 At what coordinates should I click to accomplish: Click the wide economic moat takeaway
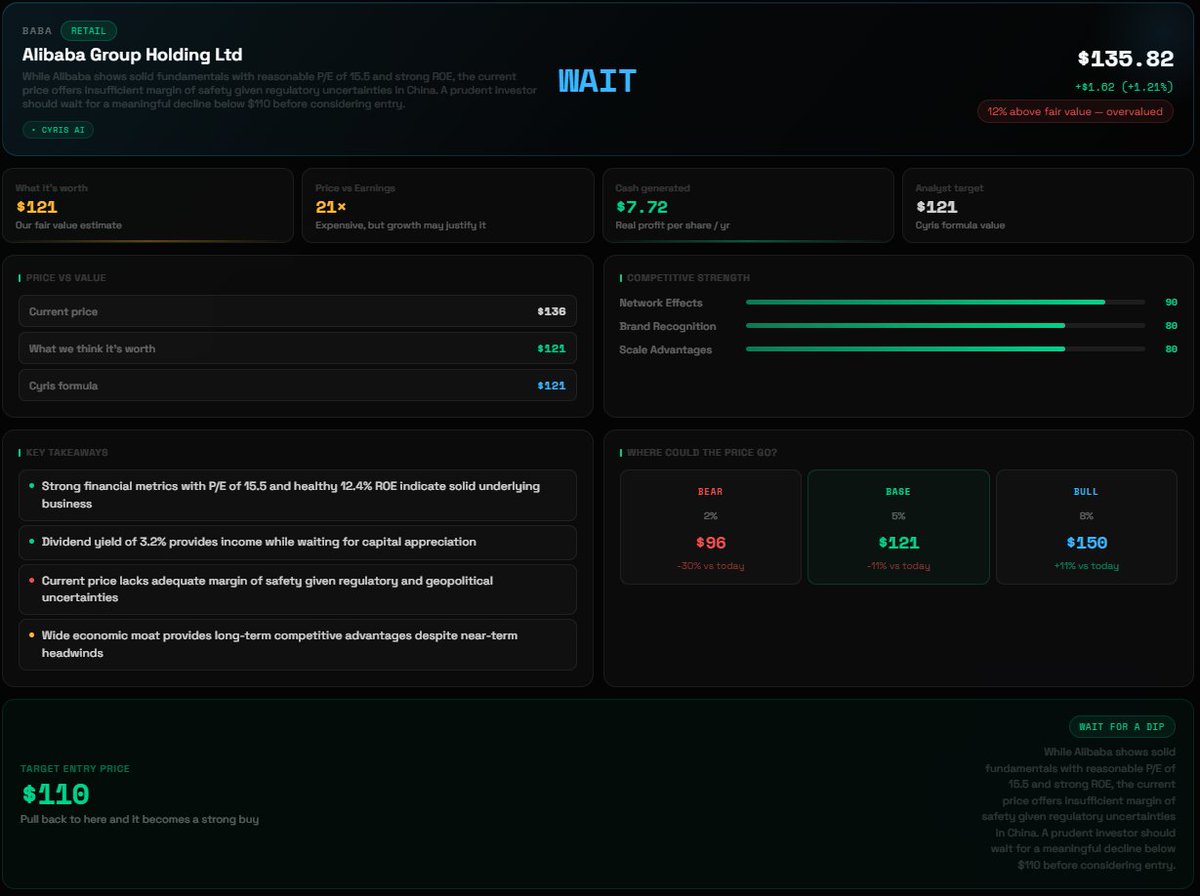(298, 644)
